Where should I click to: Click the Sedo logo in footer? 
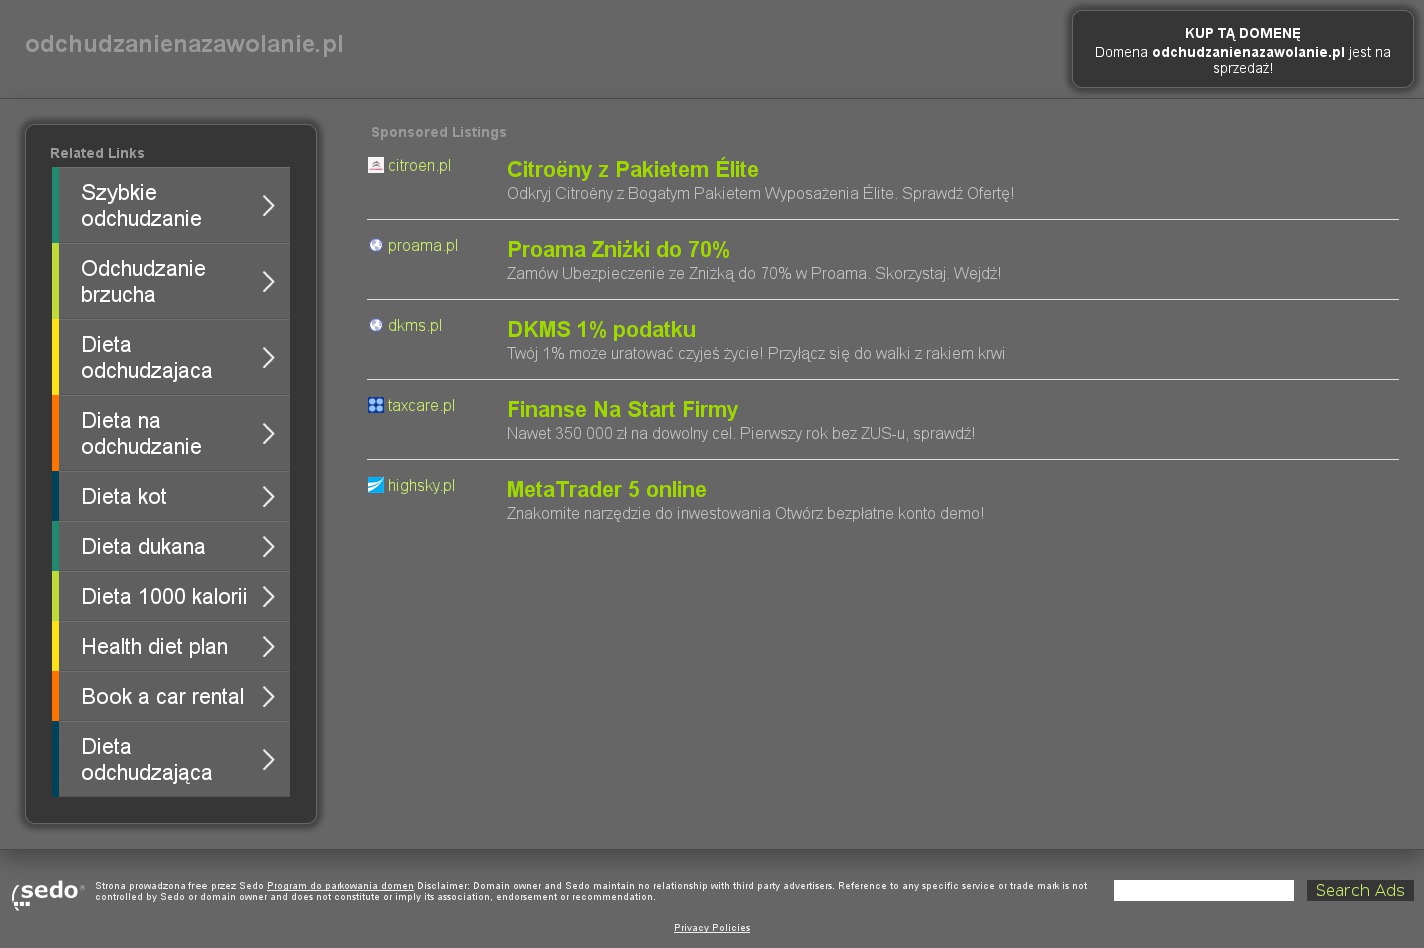tap(48, 893)
